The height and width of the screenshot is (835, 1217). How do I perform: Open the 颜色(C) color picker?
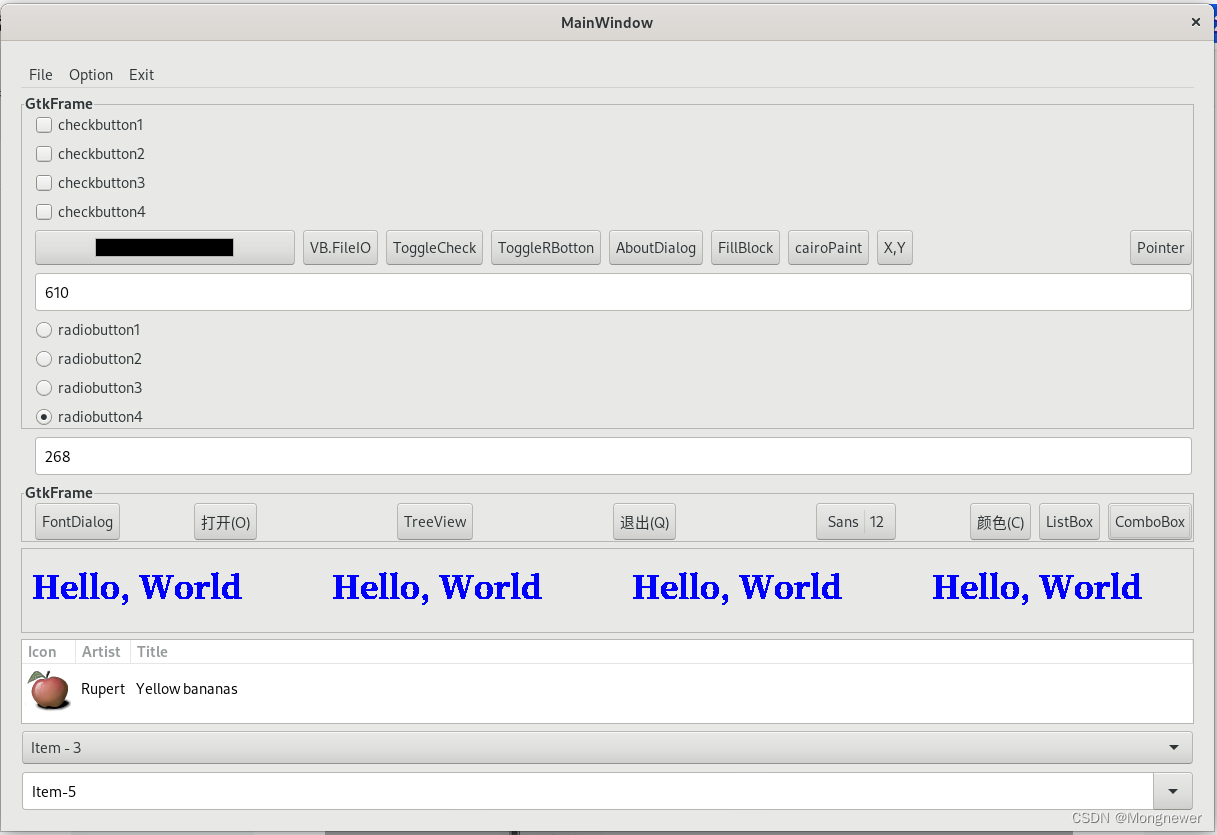(x=1000, y=521)
